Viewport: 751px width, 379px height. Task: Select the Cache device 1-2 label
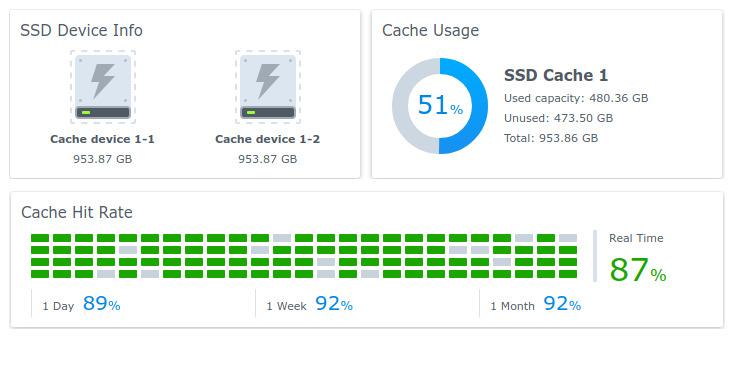point(268,139)
